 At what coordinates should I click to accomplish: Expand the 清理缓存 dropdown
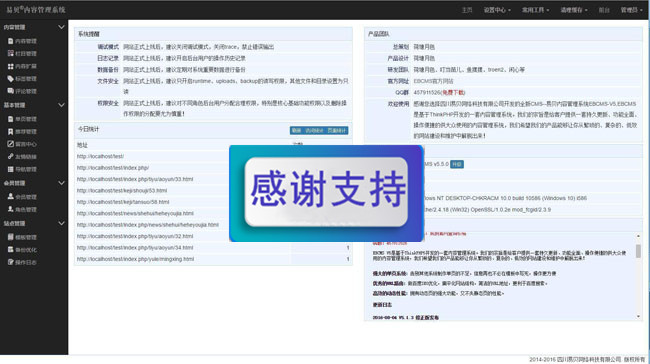pos(574,10)
